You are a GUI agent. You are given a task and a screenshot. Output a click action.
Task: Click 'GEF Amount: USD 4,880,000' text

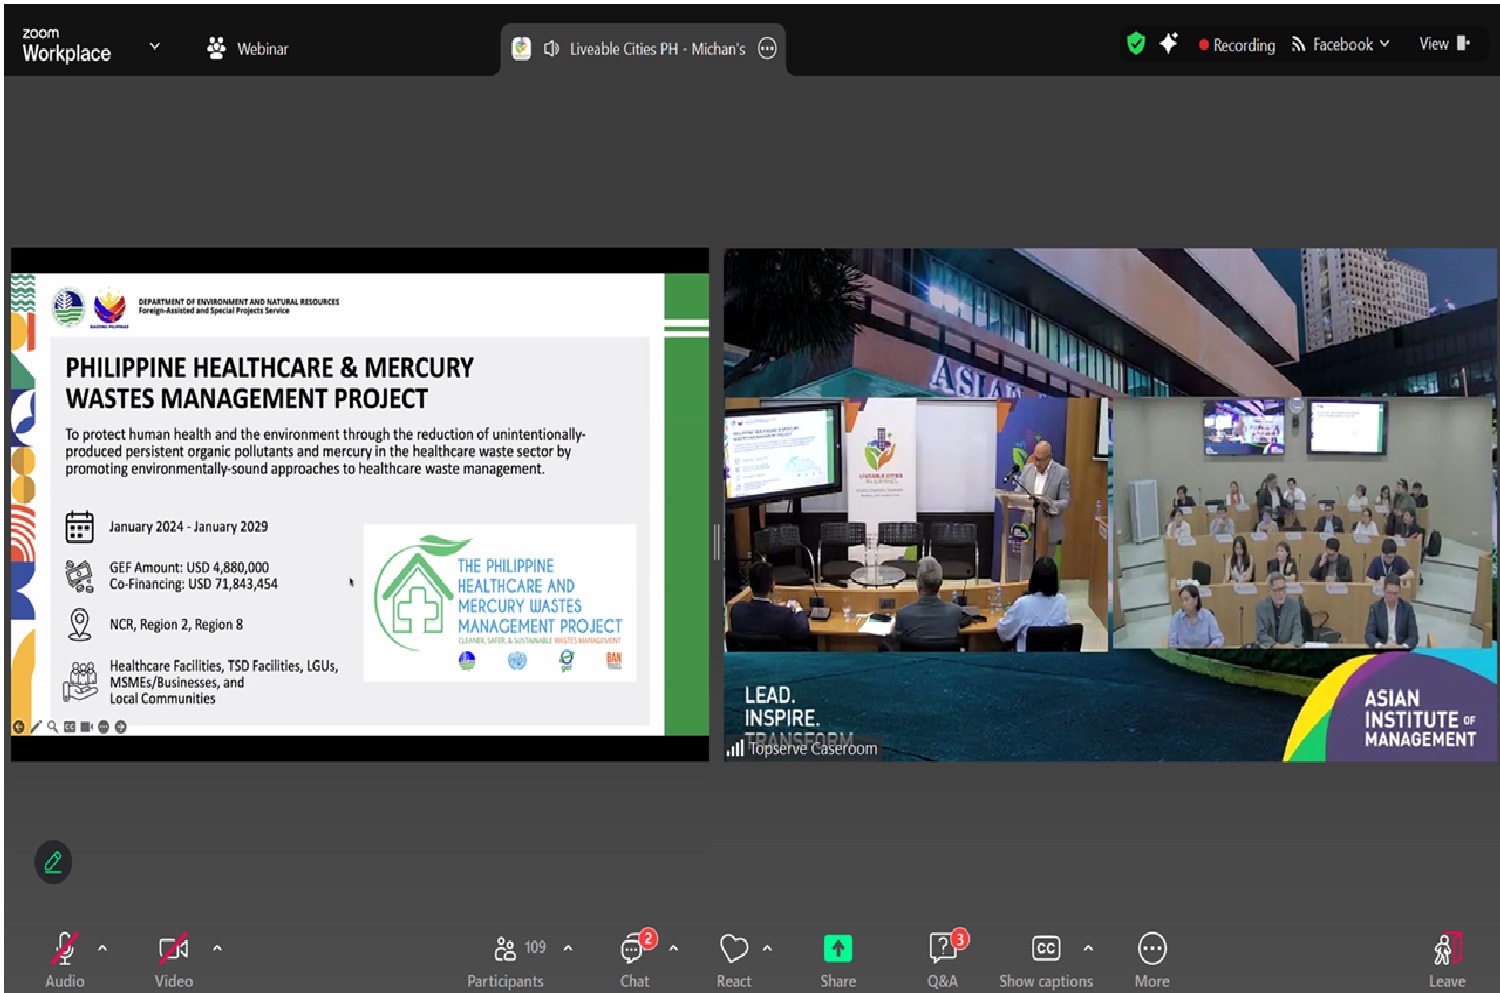189,567
